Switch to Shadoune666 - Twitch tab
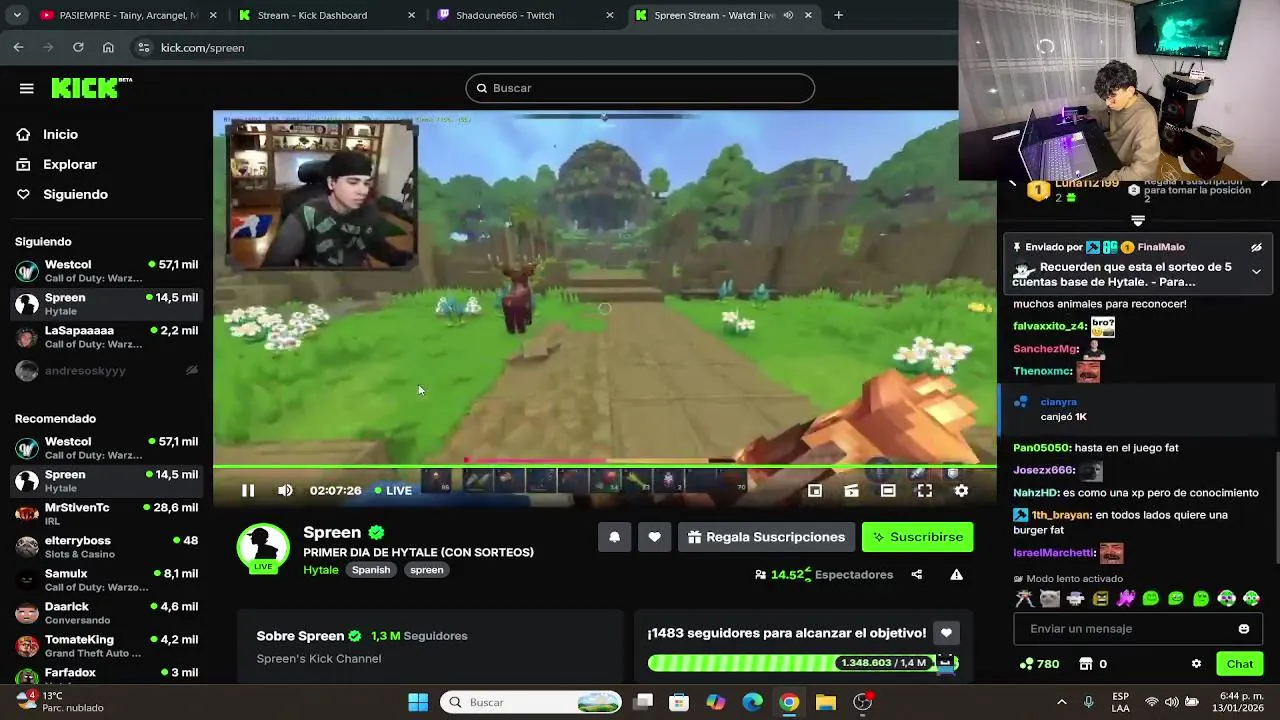 (526, 15)
